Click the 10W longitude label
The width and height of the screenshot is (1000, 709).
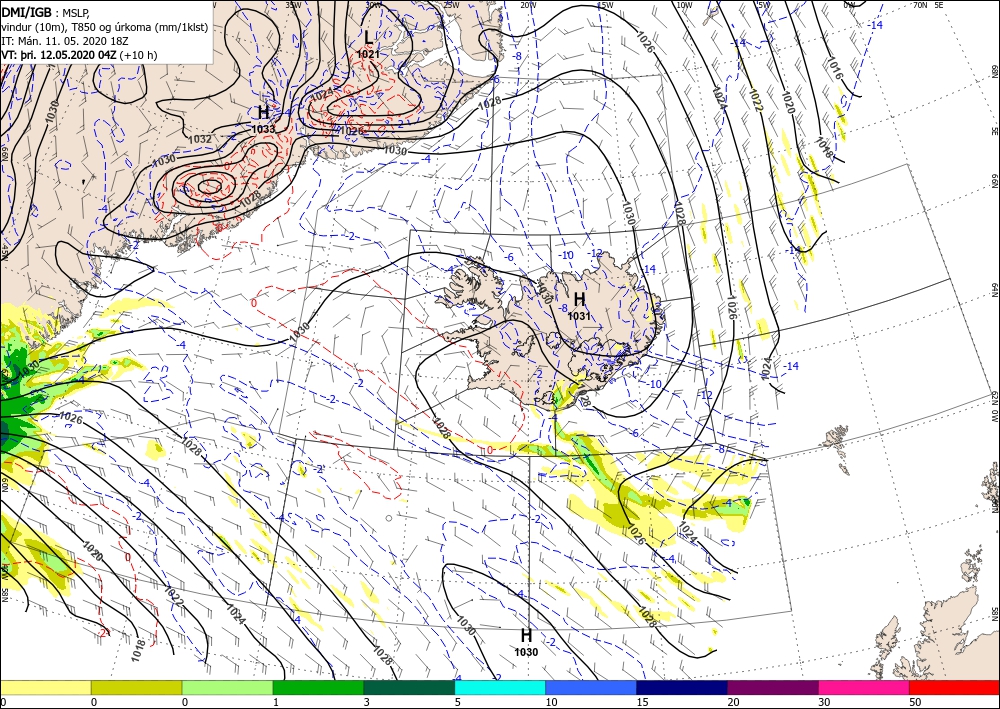click(684, 4)
